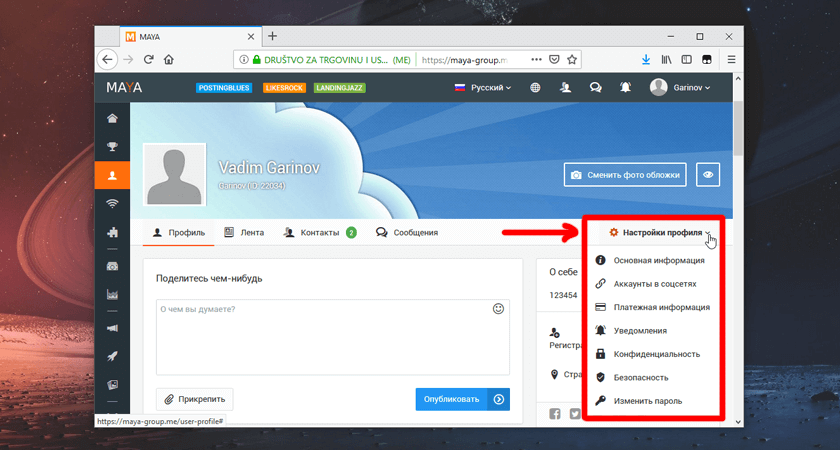Open Firefox hamburger menu
The width and height of the screenshot is (840, 450).
731,59
